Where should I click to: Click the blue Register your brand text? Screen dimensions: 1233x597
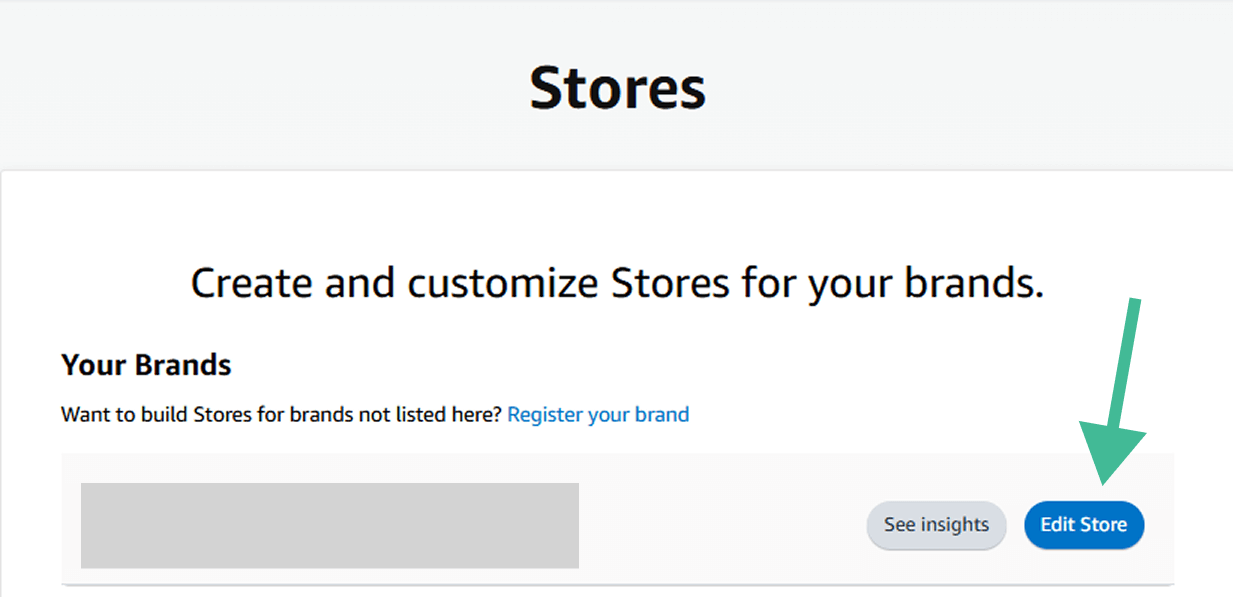click(598, 414)
